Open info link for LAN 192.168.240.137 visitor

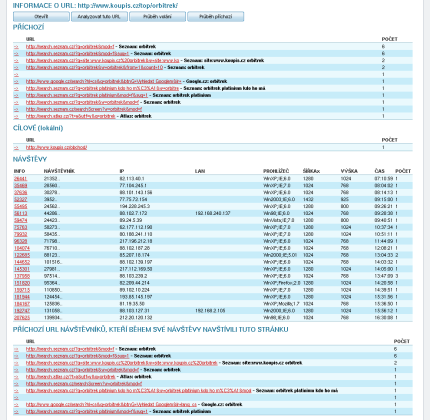coord(20,213)
